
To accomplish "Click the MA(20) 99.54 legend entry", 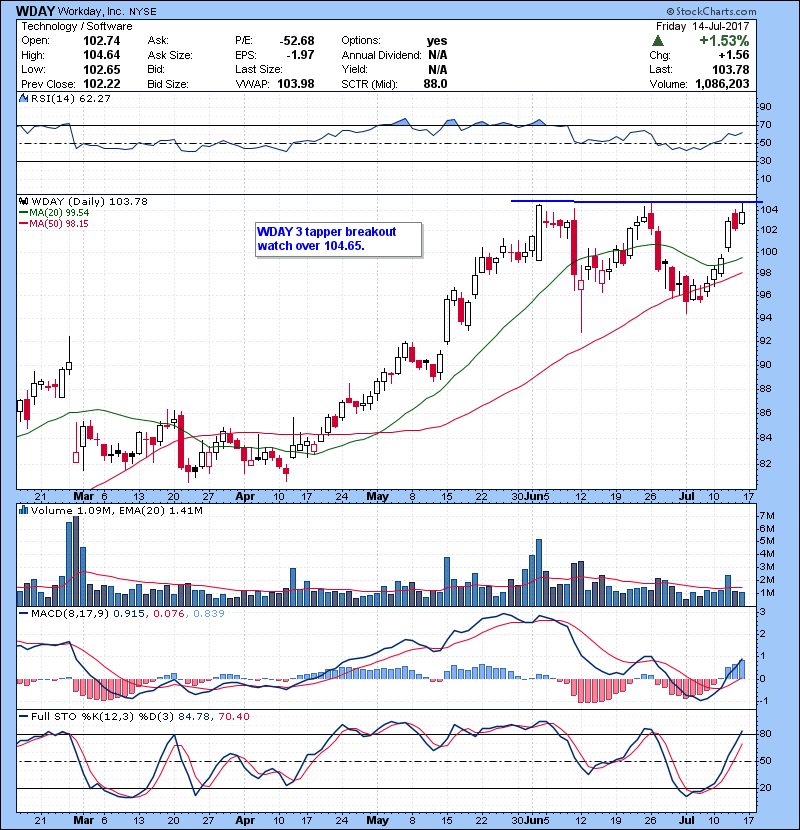I will [x=54, y=213].
